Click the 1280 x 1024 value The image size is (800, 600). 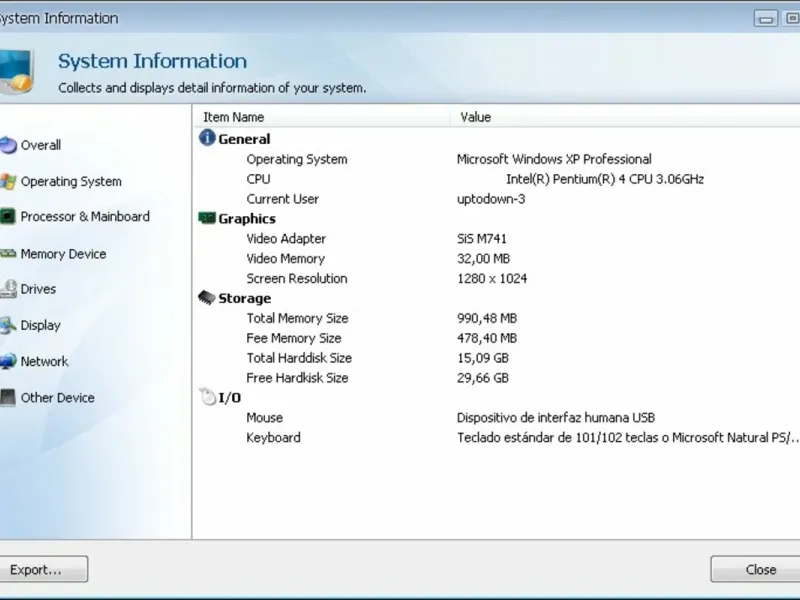492,279
